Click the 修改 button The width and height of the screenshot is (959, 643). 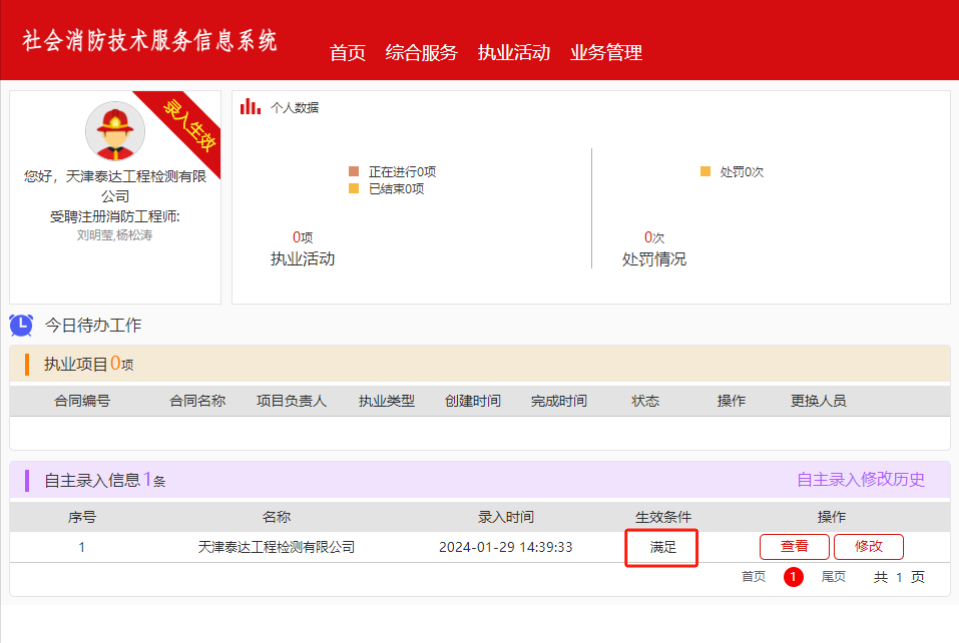click(x=868, y=546)
